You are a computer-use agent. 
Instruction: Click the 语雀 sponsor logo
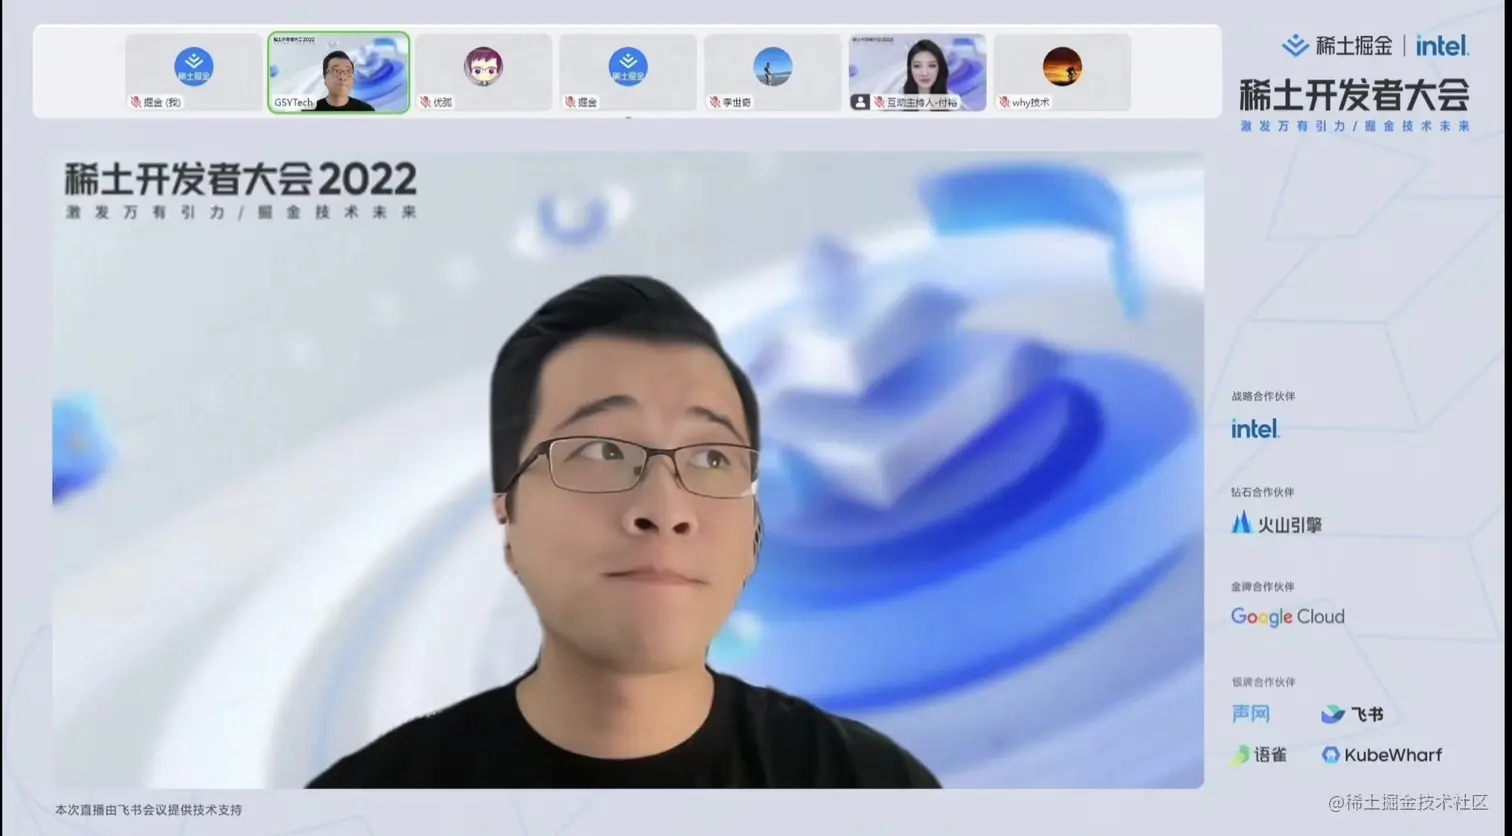coord(1260,755)
